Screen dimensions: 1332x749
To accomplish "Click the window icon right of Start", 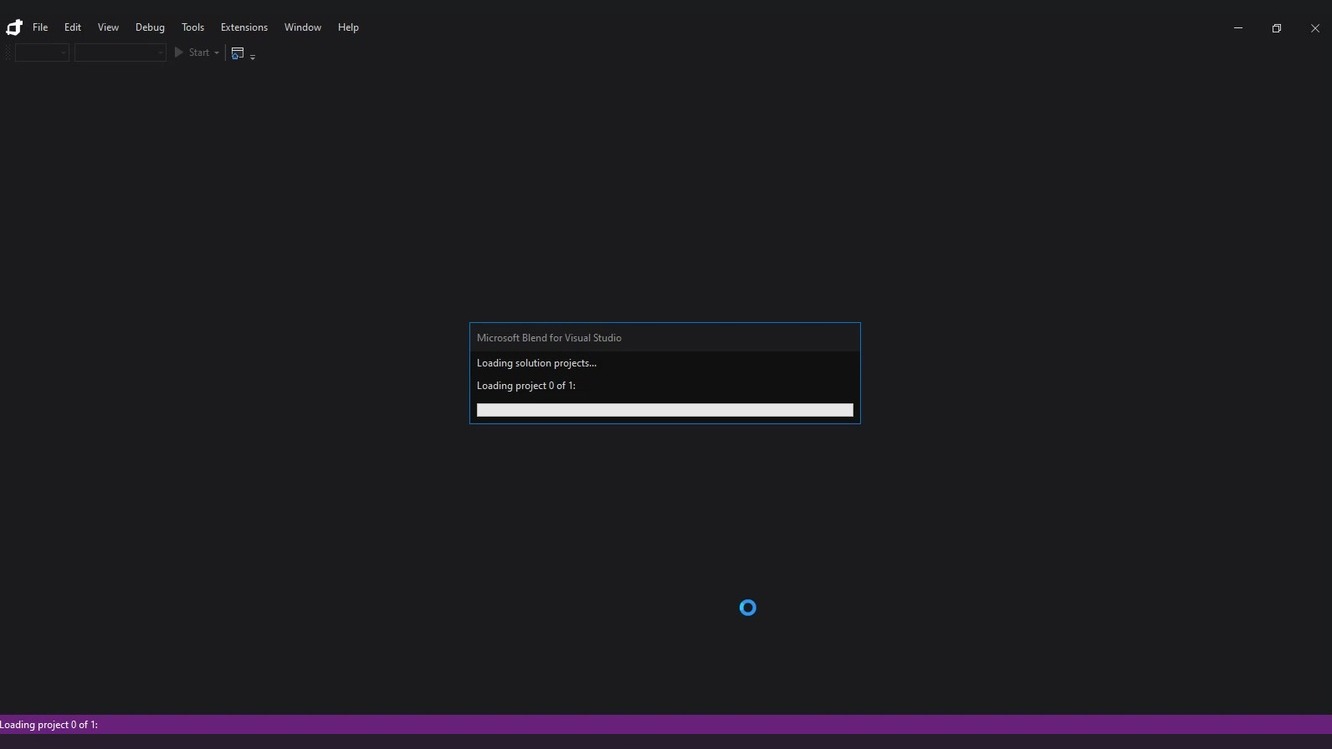I will 238,53.
